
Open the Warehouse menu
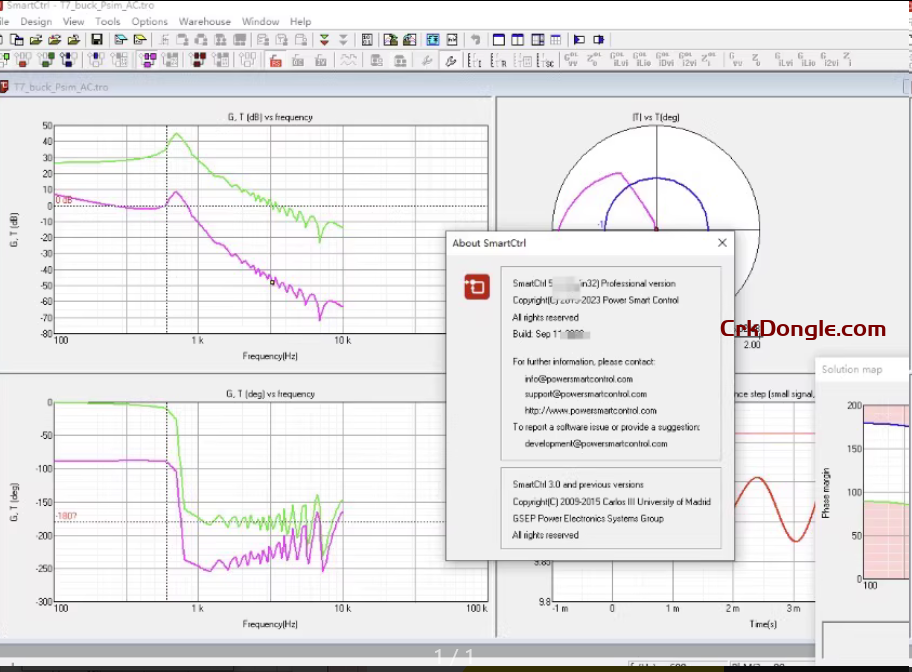[205, 21]
